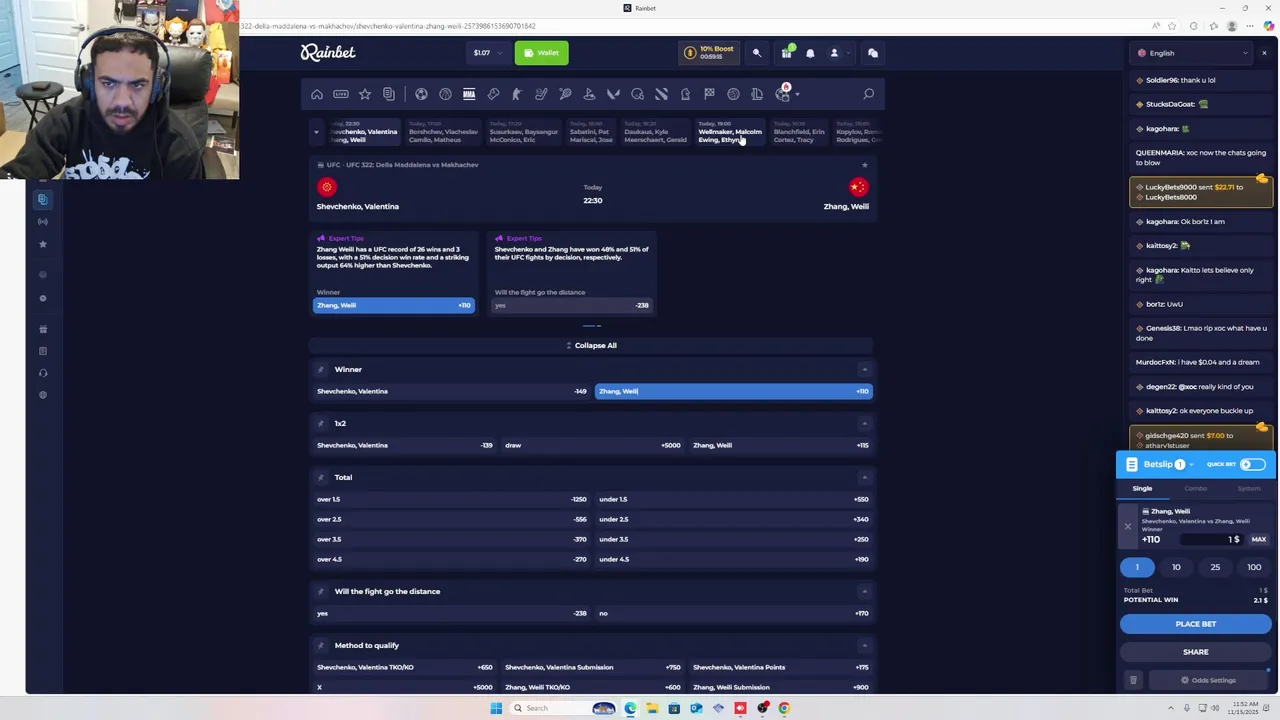Open the rewards gift icon in header
The height and width of the screenshot is (720, 1280).
(x=786, y=53)
